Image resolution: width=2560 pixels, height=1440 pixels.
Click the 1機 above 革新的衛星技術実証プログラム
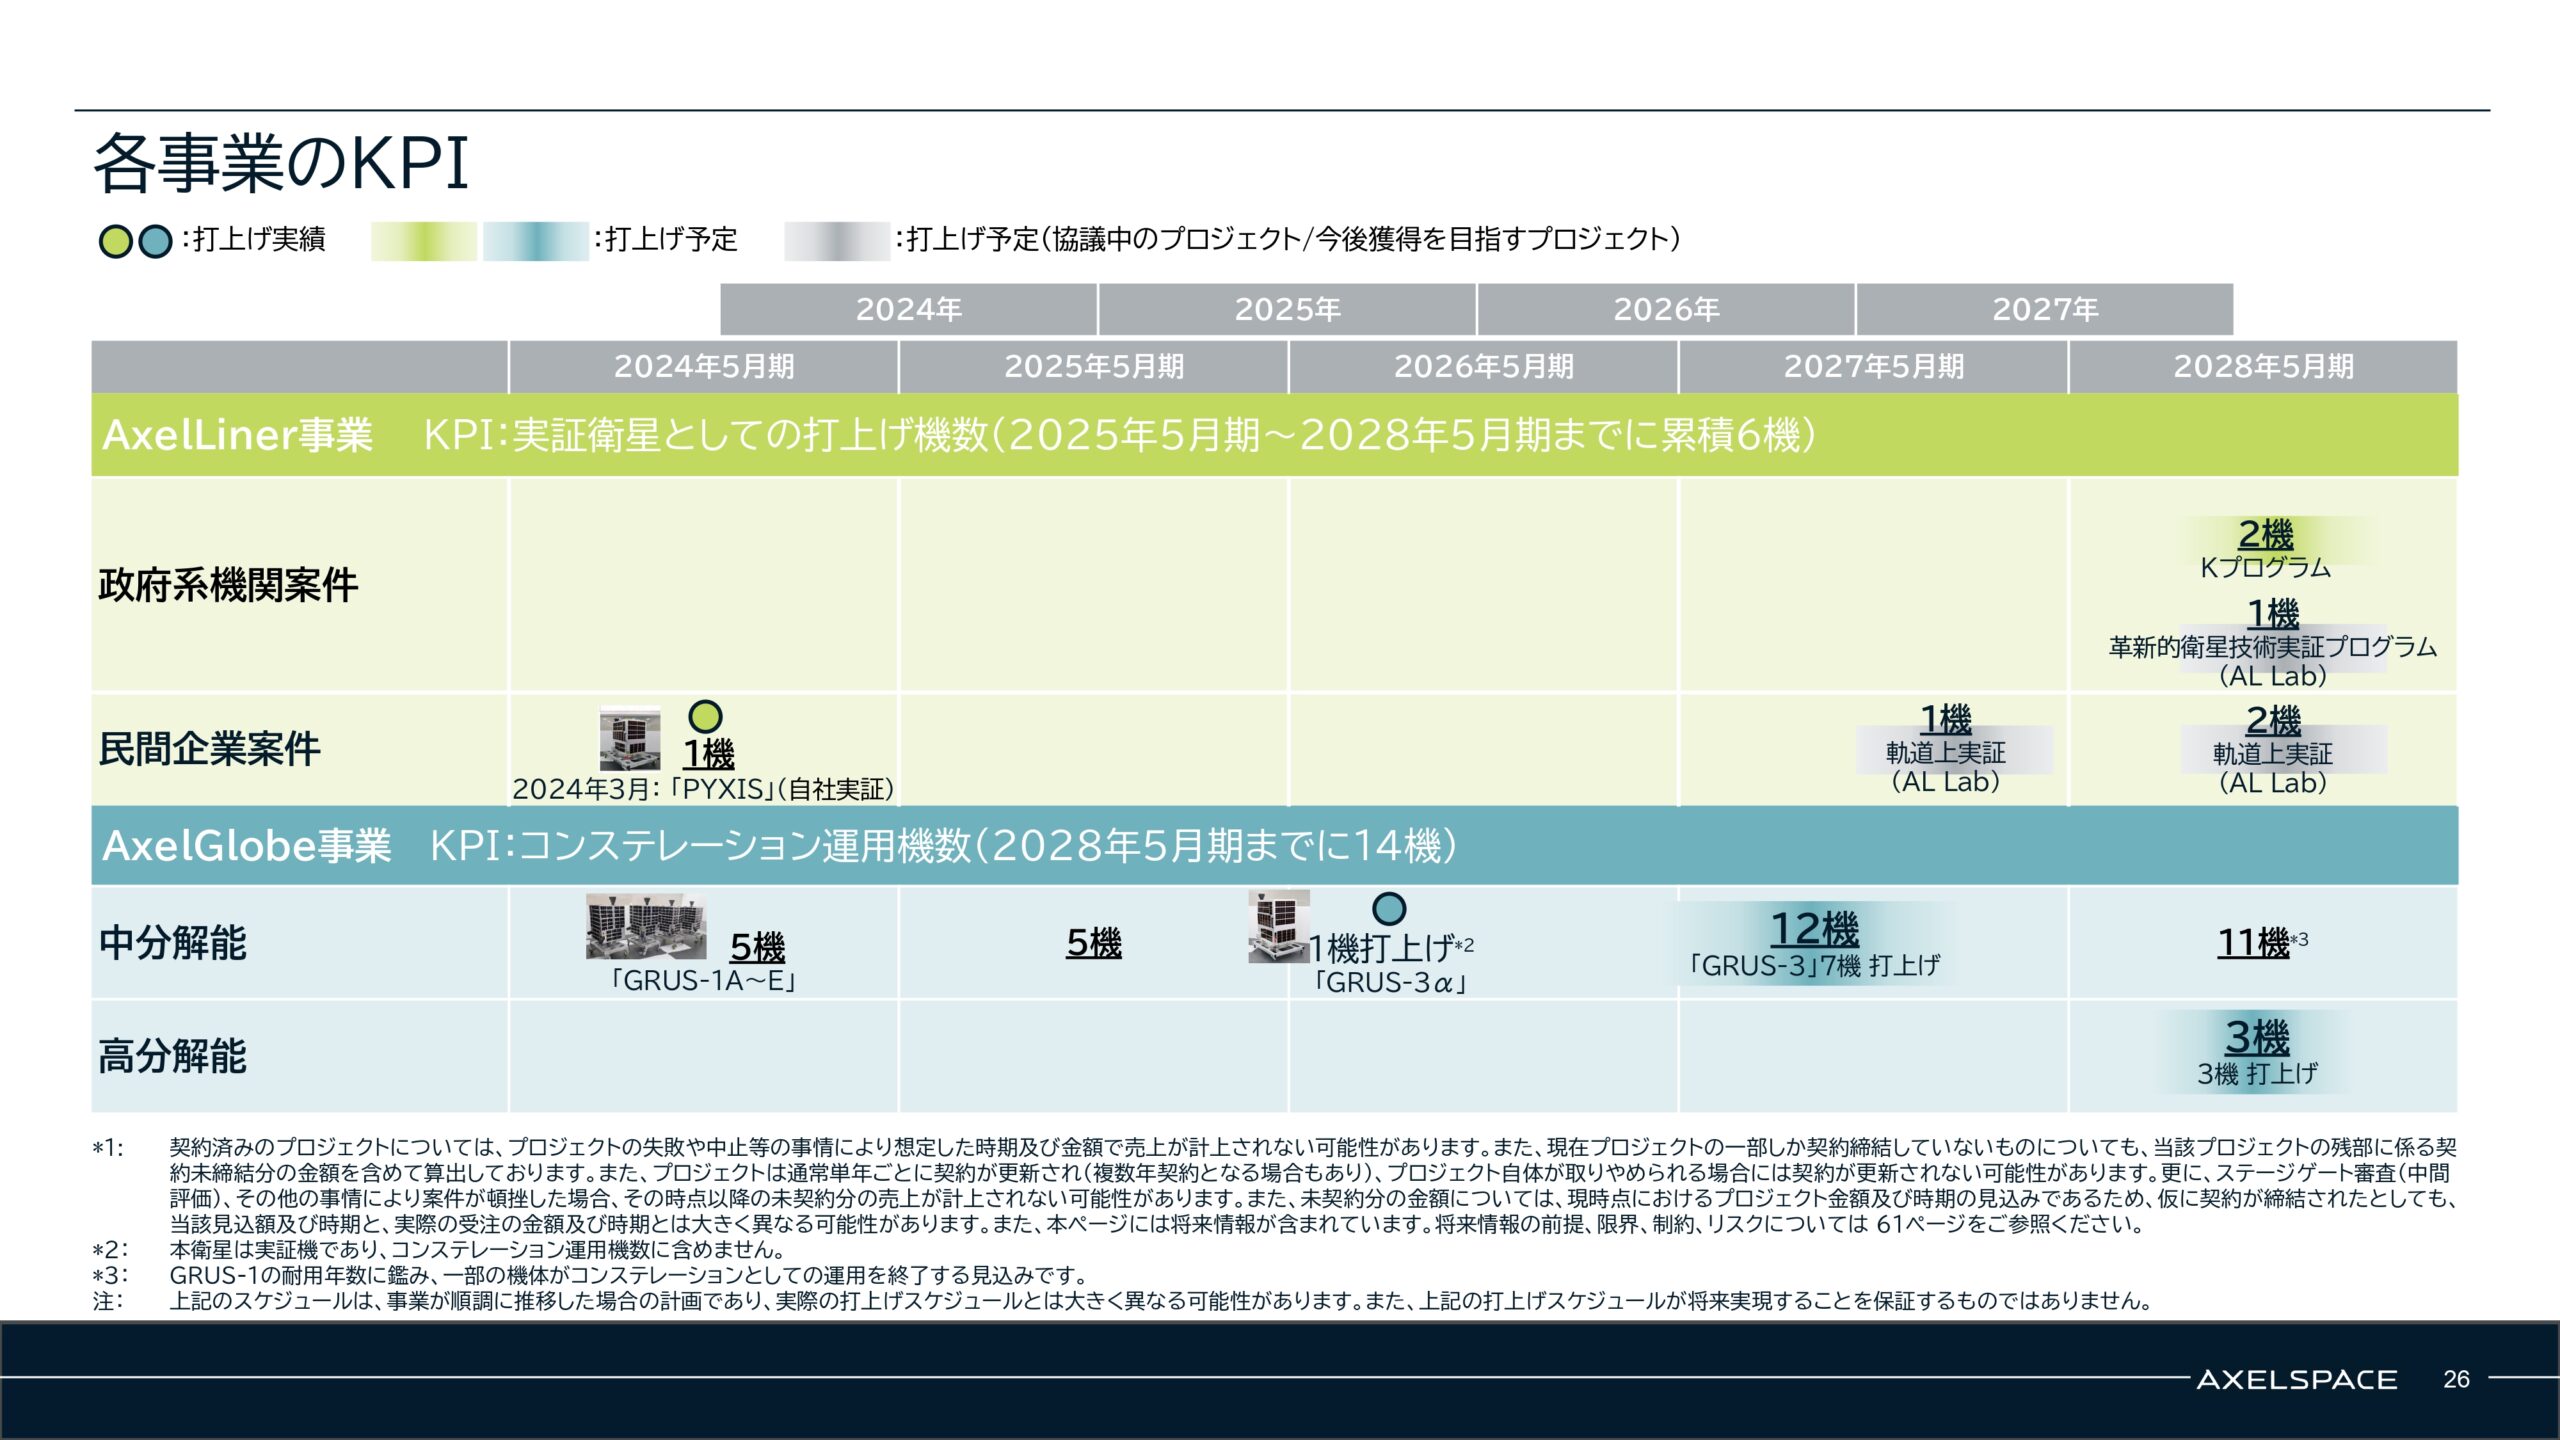click(2273, 613)
